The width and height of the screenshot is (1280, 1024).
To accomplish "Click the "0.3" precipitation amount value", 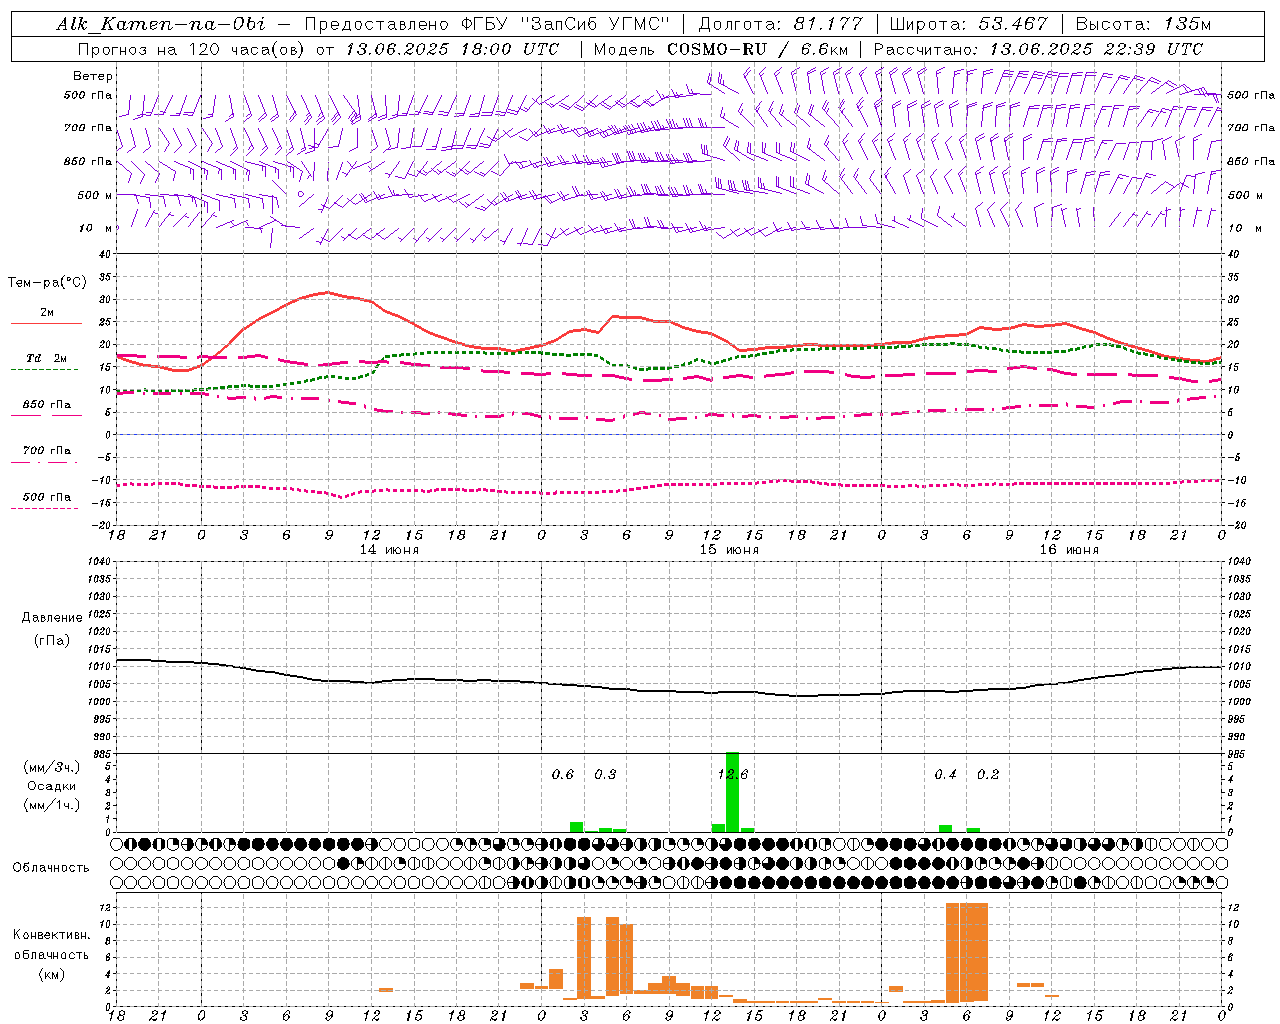I will [x=605, y=774].
